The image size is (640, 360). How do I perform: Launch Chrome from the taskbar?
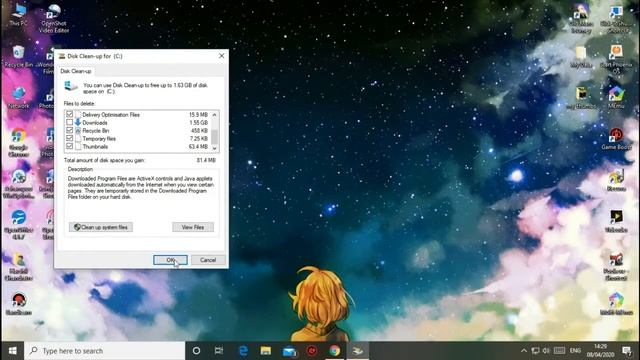(335, 351)
